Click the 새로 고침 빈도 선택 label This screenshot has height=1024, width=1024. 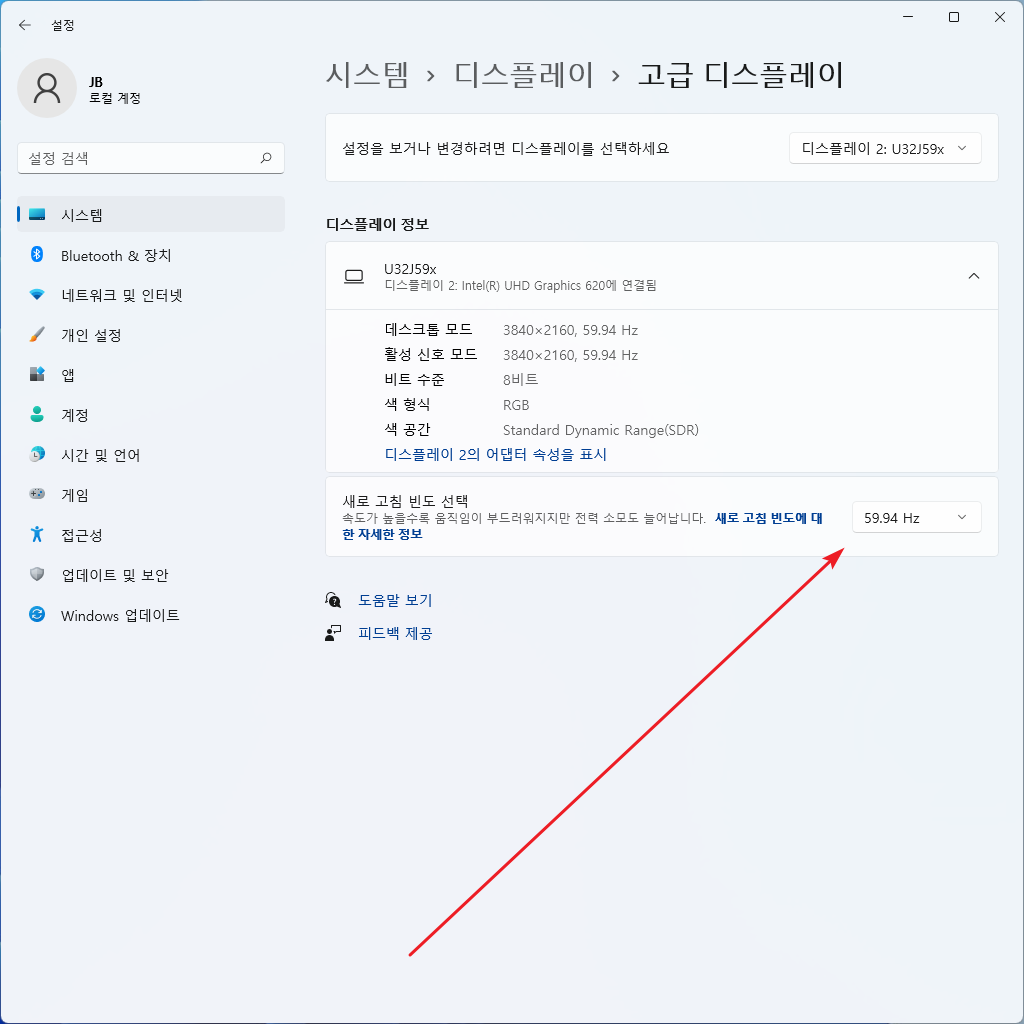pyautogui.click(x=406, y=501)
